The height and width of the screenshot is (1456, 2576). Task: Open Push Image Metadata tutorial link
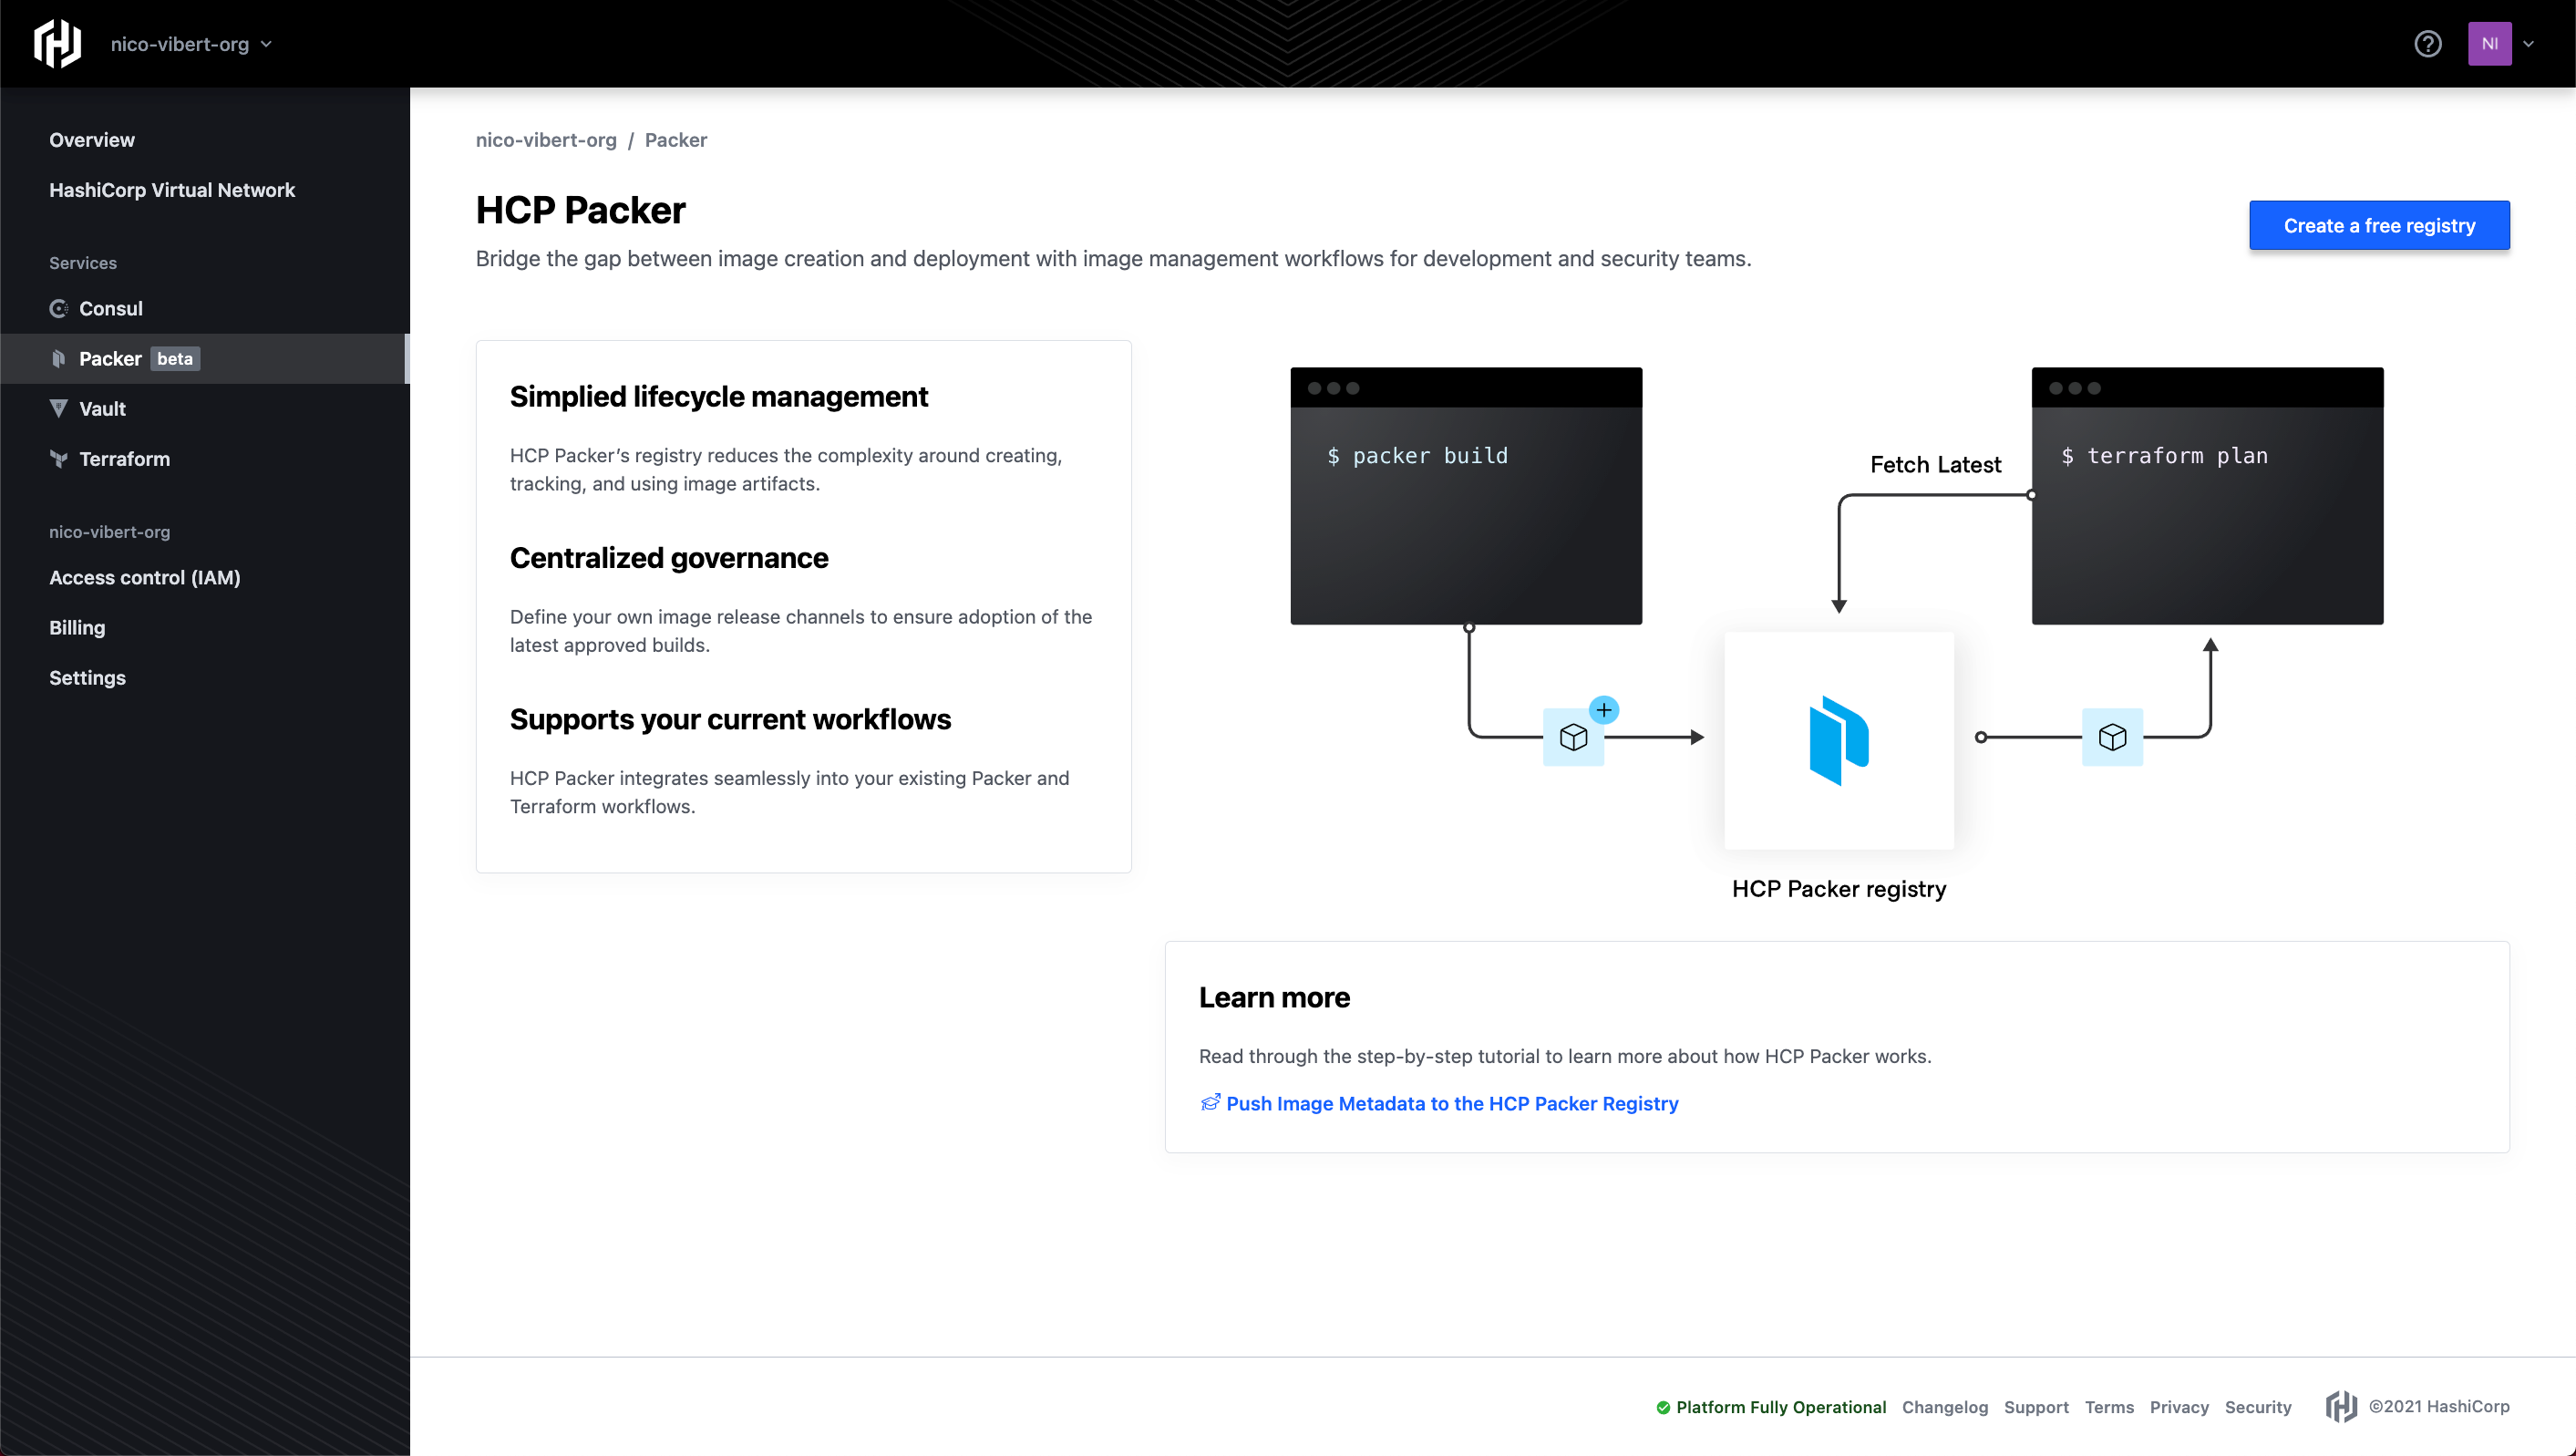[1451, 1103]
